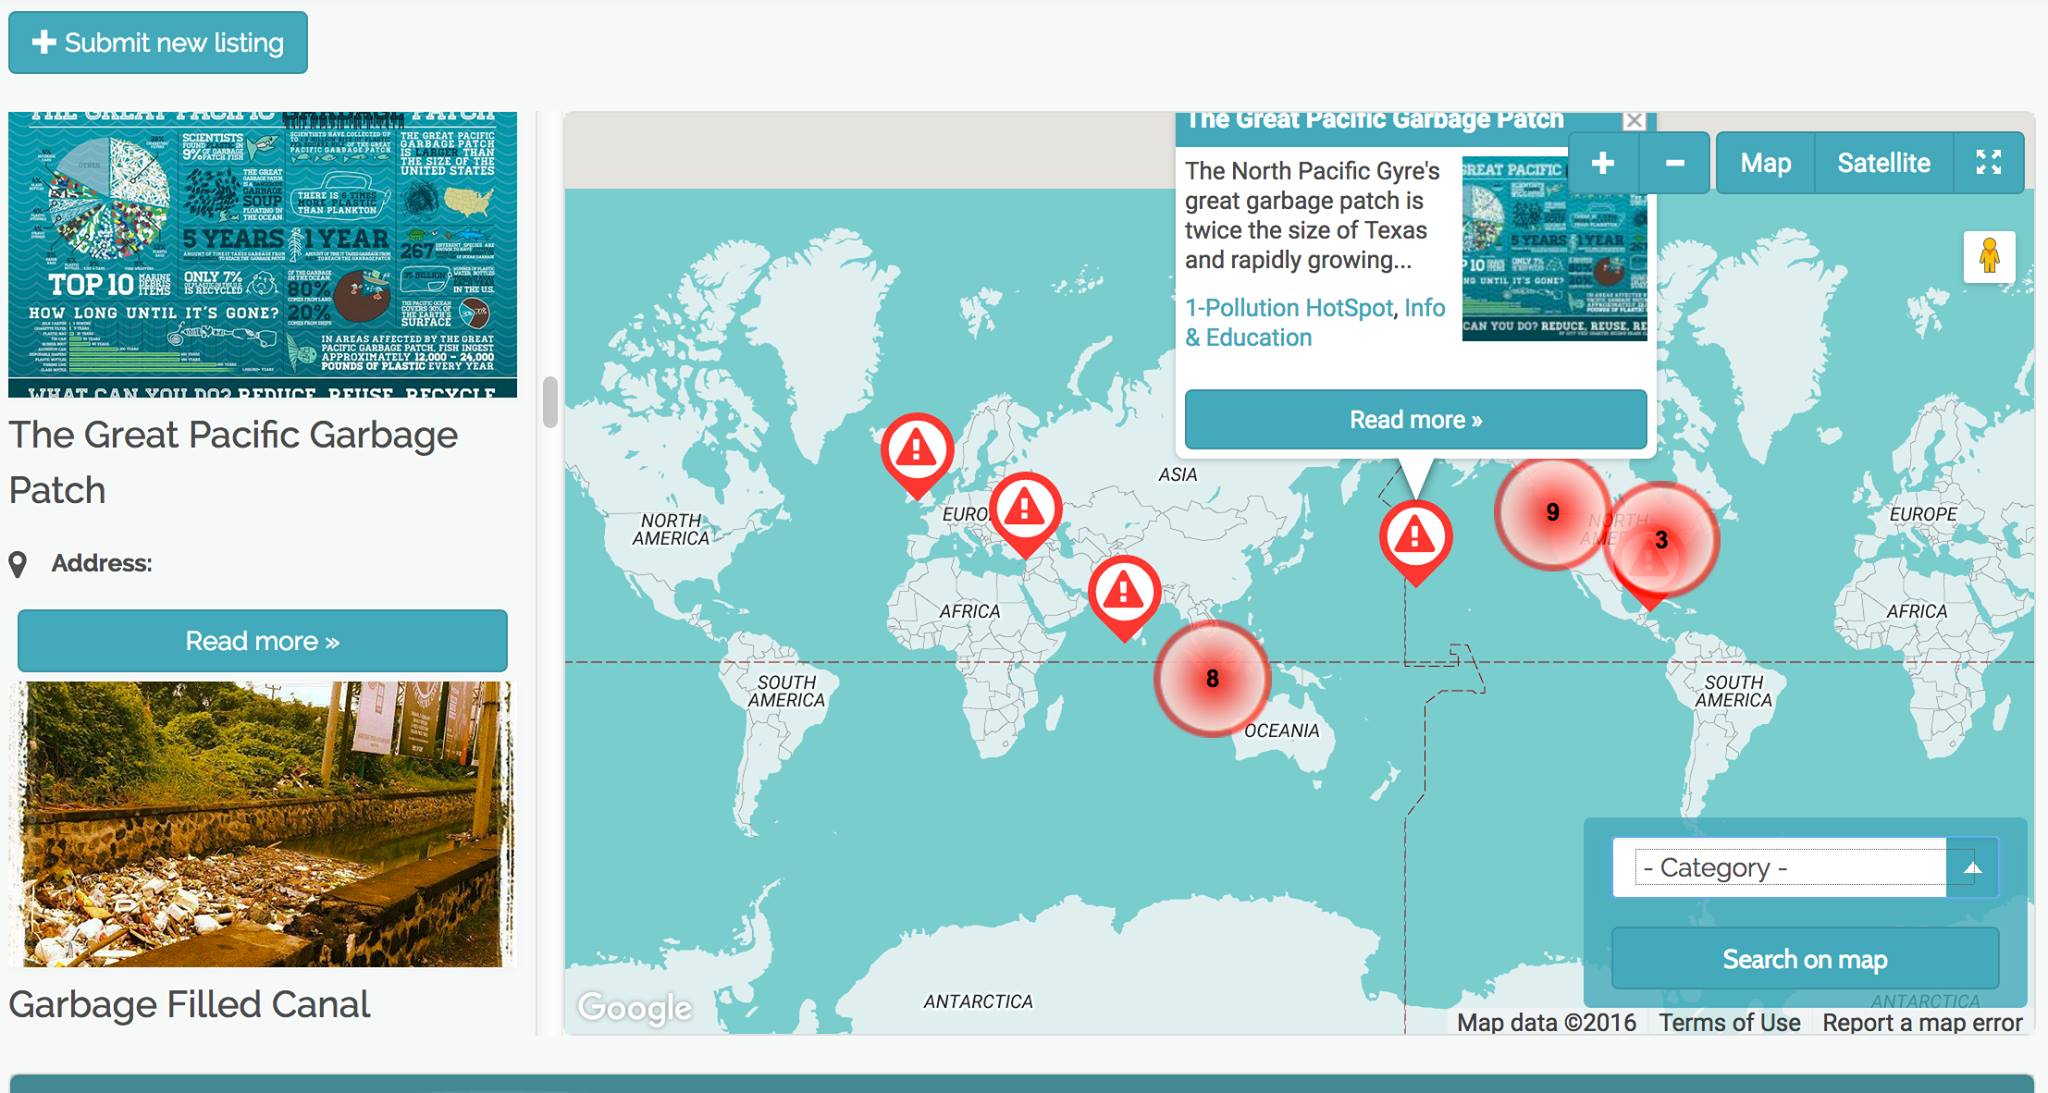This screenshot has width=2048, height=1093.
Task: Open the Garbage Filled Canal title
Action: tap(189, 1004)
